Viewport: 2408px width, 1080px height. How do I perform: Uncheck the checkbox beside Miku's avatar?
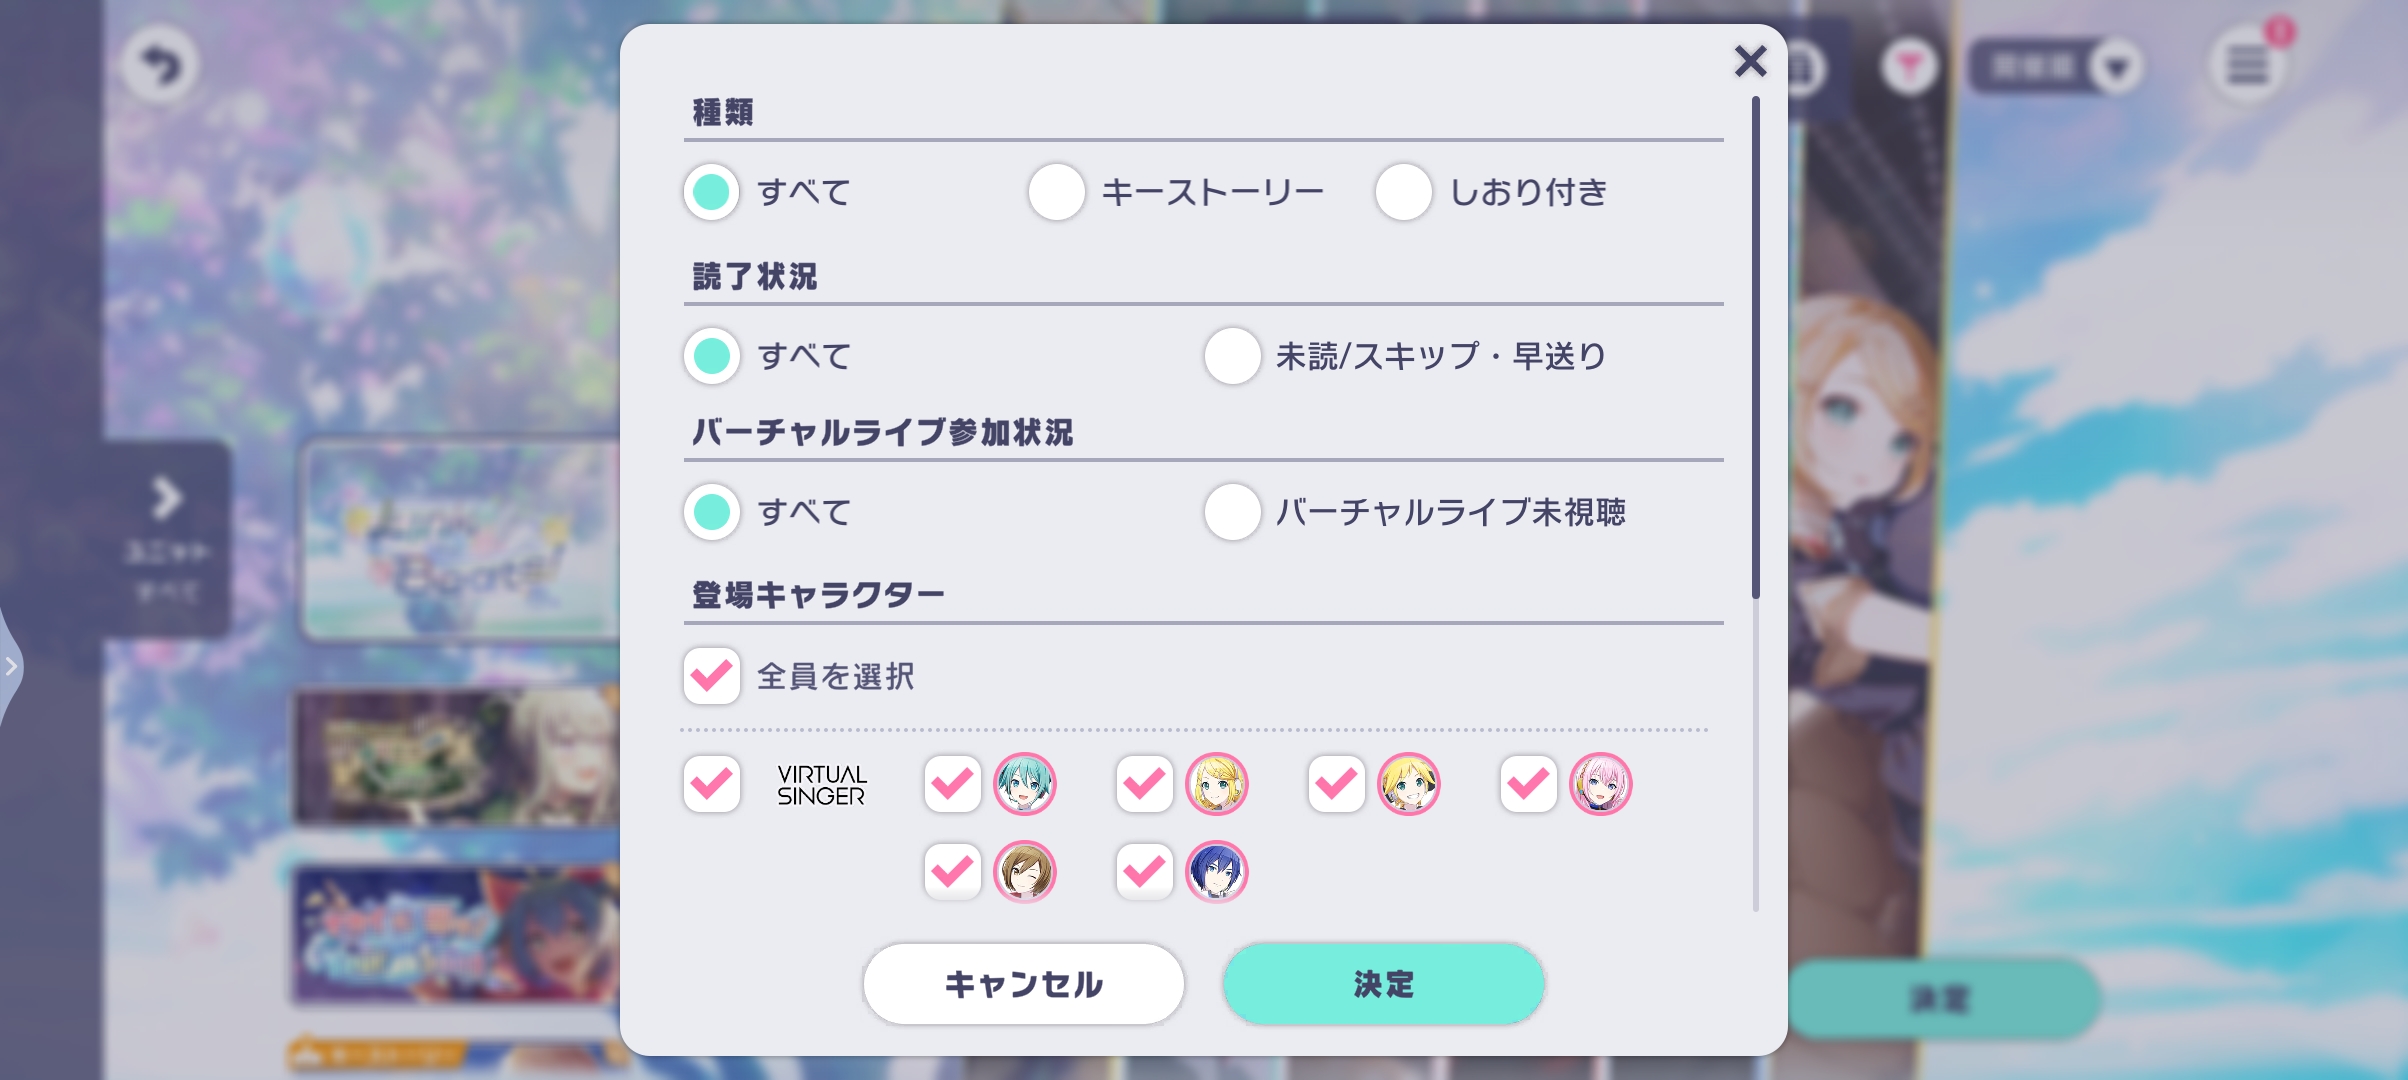tap(952, 784)
